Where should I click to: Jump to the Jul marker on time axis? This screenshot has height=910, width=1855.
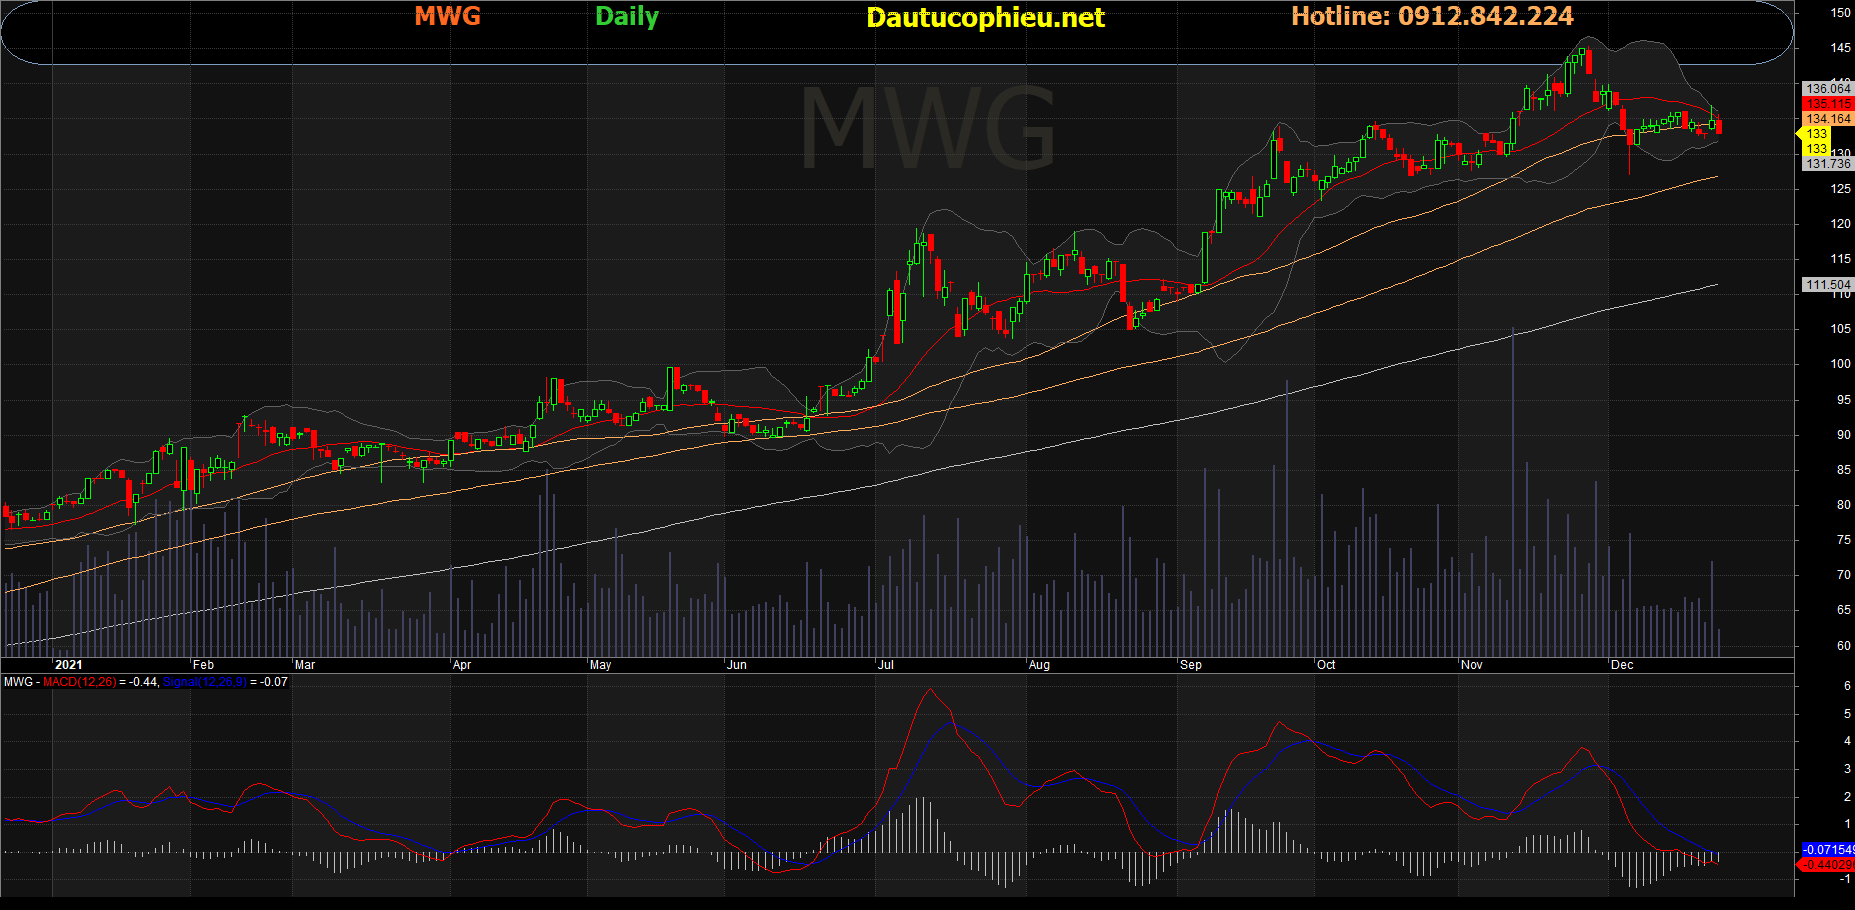point(885,665)
